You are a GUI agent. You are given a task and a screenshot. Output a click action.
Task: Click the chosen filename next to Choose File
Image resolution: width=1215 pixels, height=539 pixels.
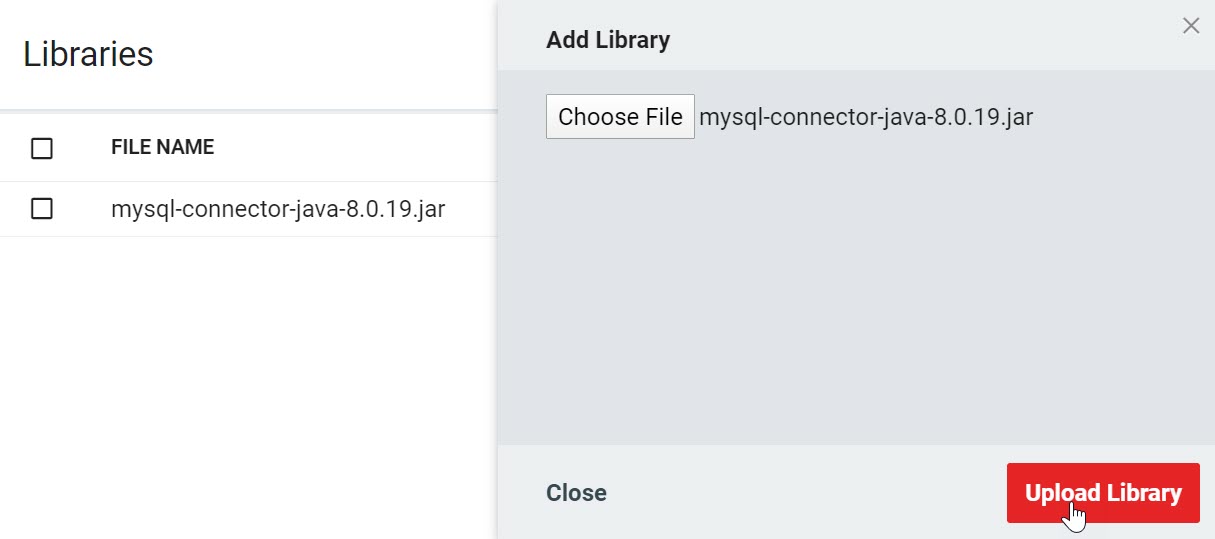(x=865, y=117)
